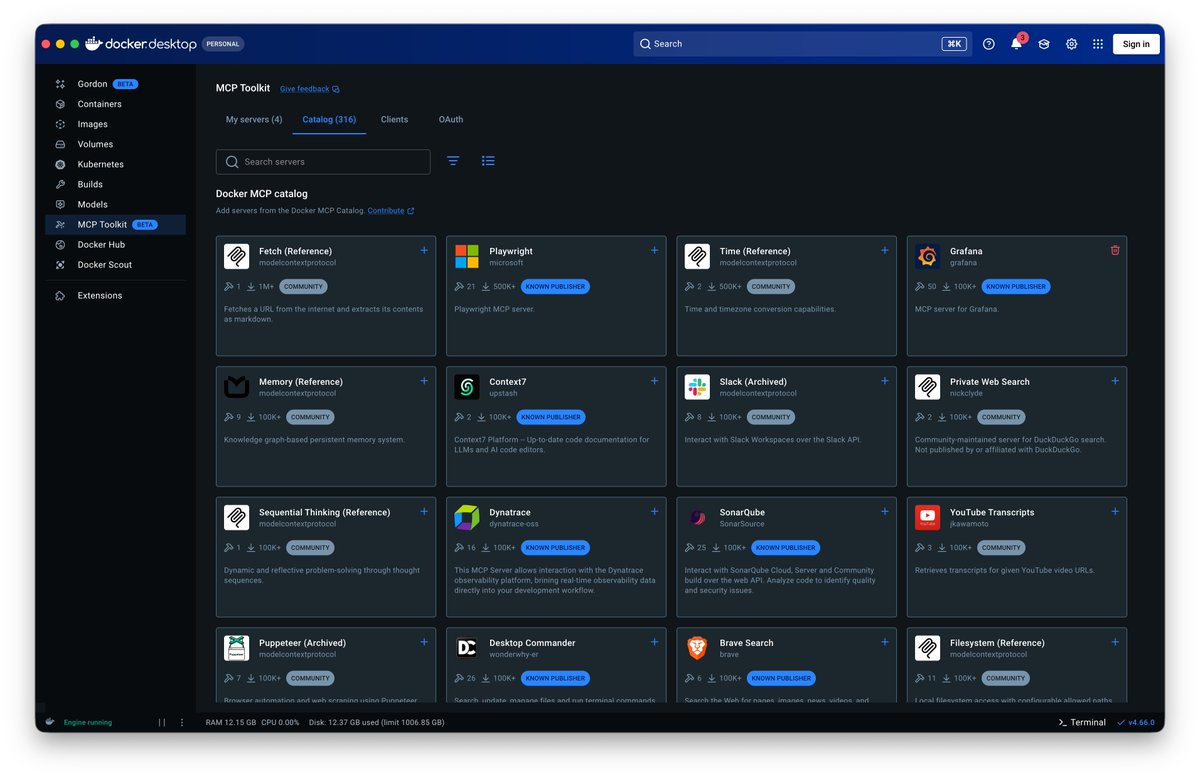Add the Memory (Reference) server plus icon
The width and height of the screenshot is (1200, 779).
(424, 381)
